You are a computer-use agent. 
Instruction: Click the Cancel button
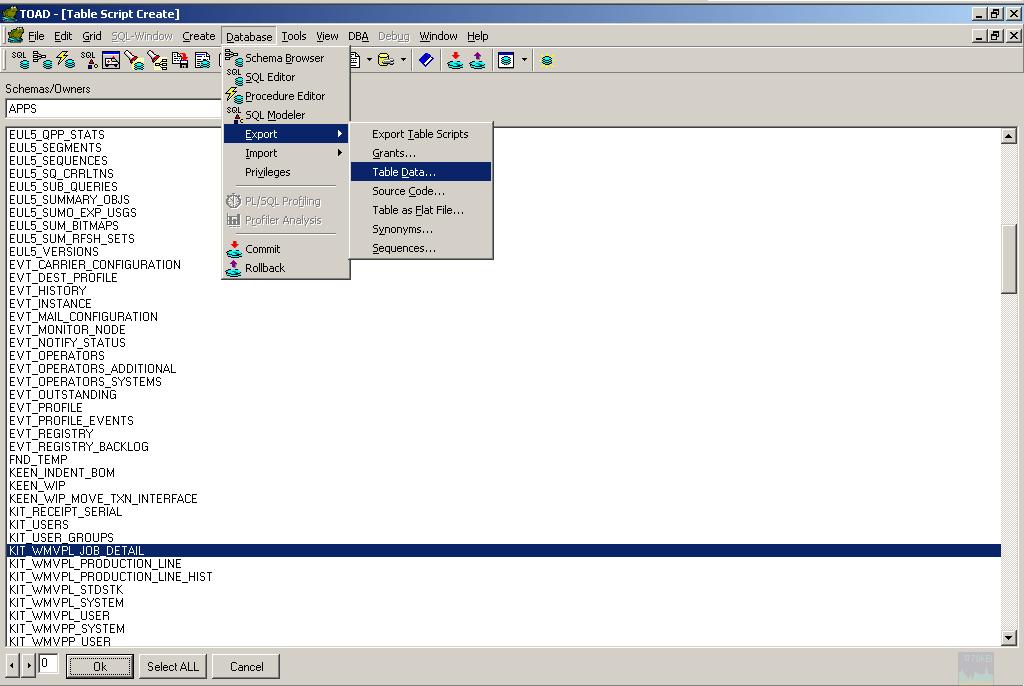click(246, 666)
